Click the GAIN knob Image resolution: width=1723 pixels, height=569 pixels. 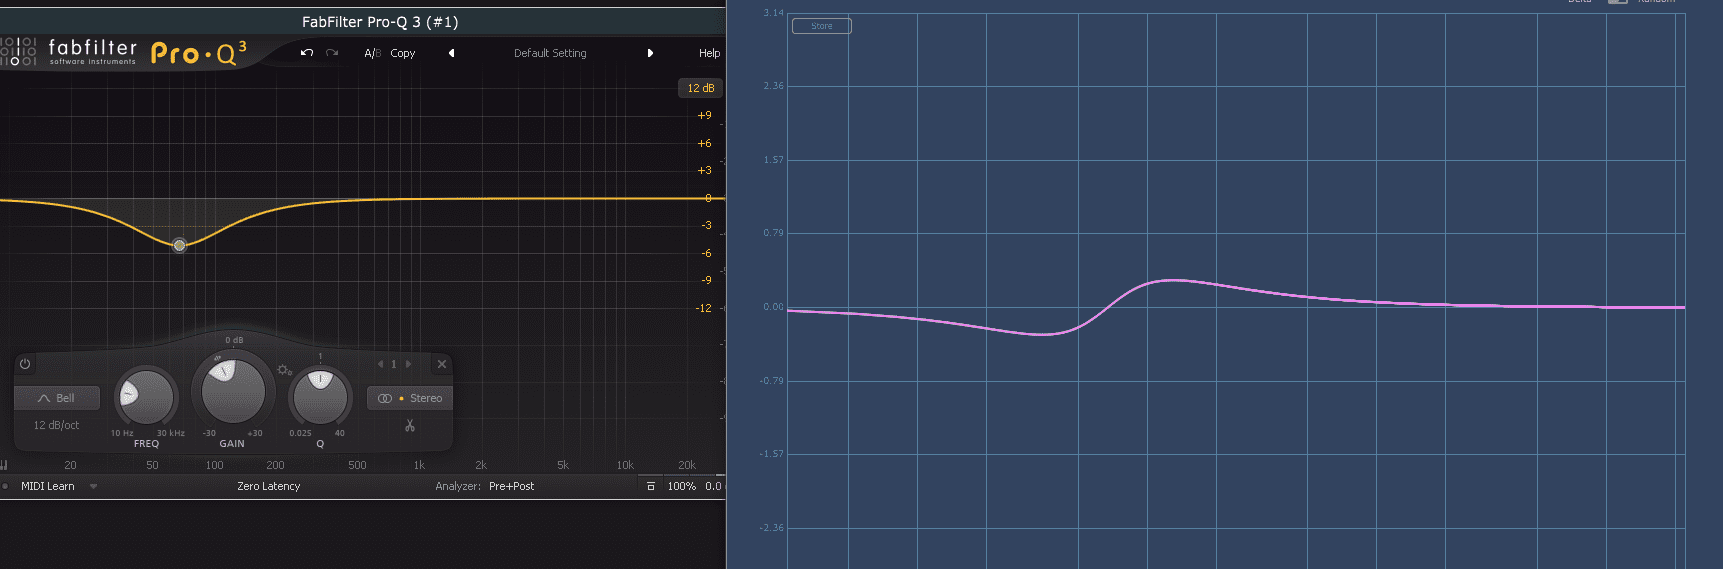[x=233, y=390]
